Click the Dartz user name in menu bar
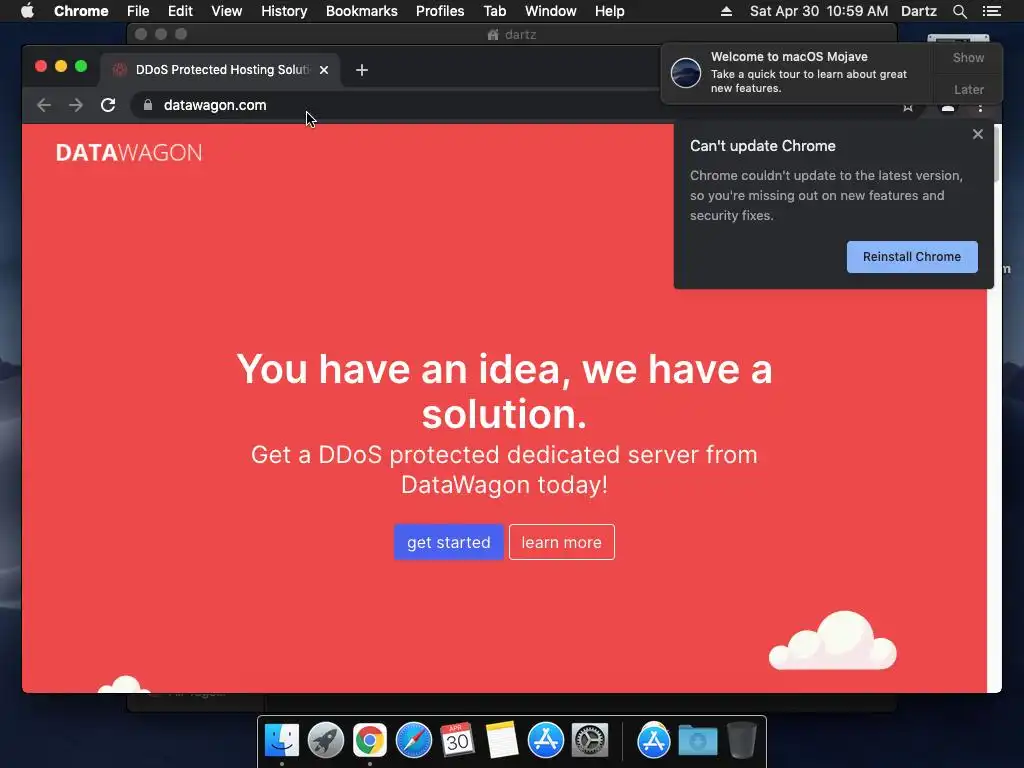Viewport: 1024px width, 768px height. coord(919,11)
